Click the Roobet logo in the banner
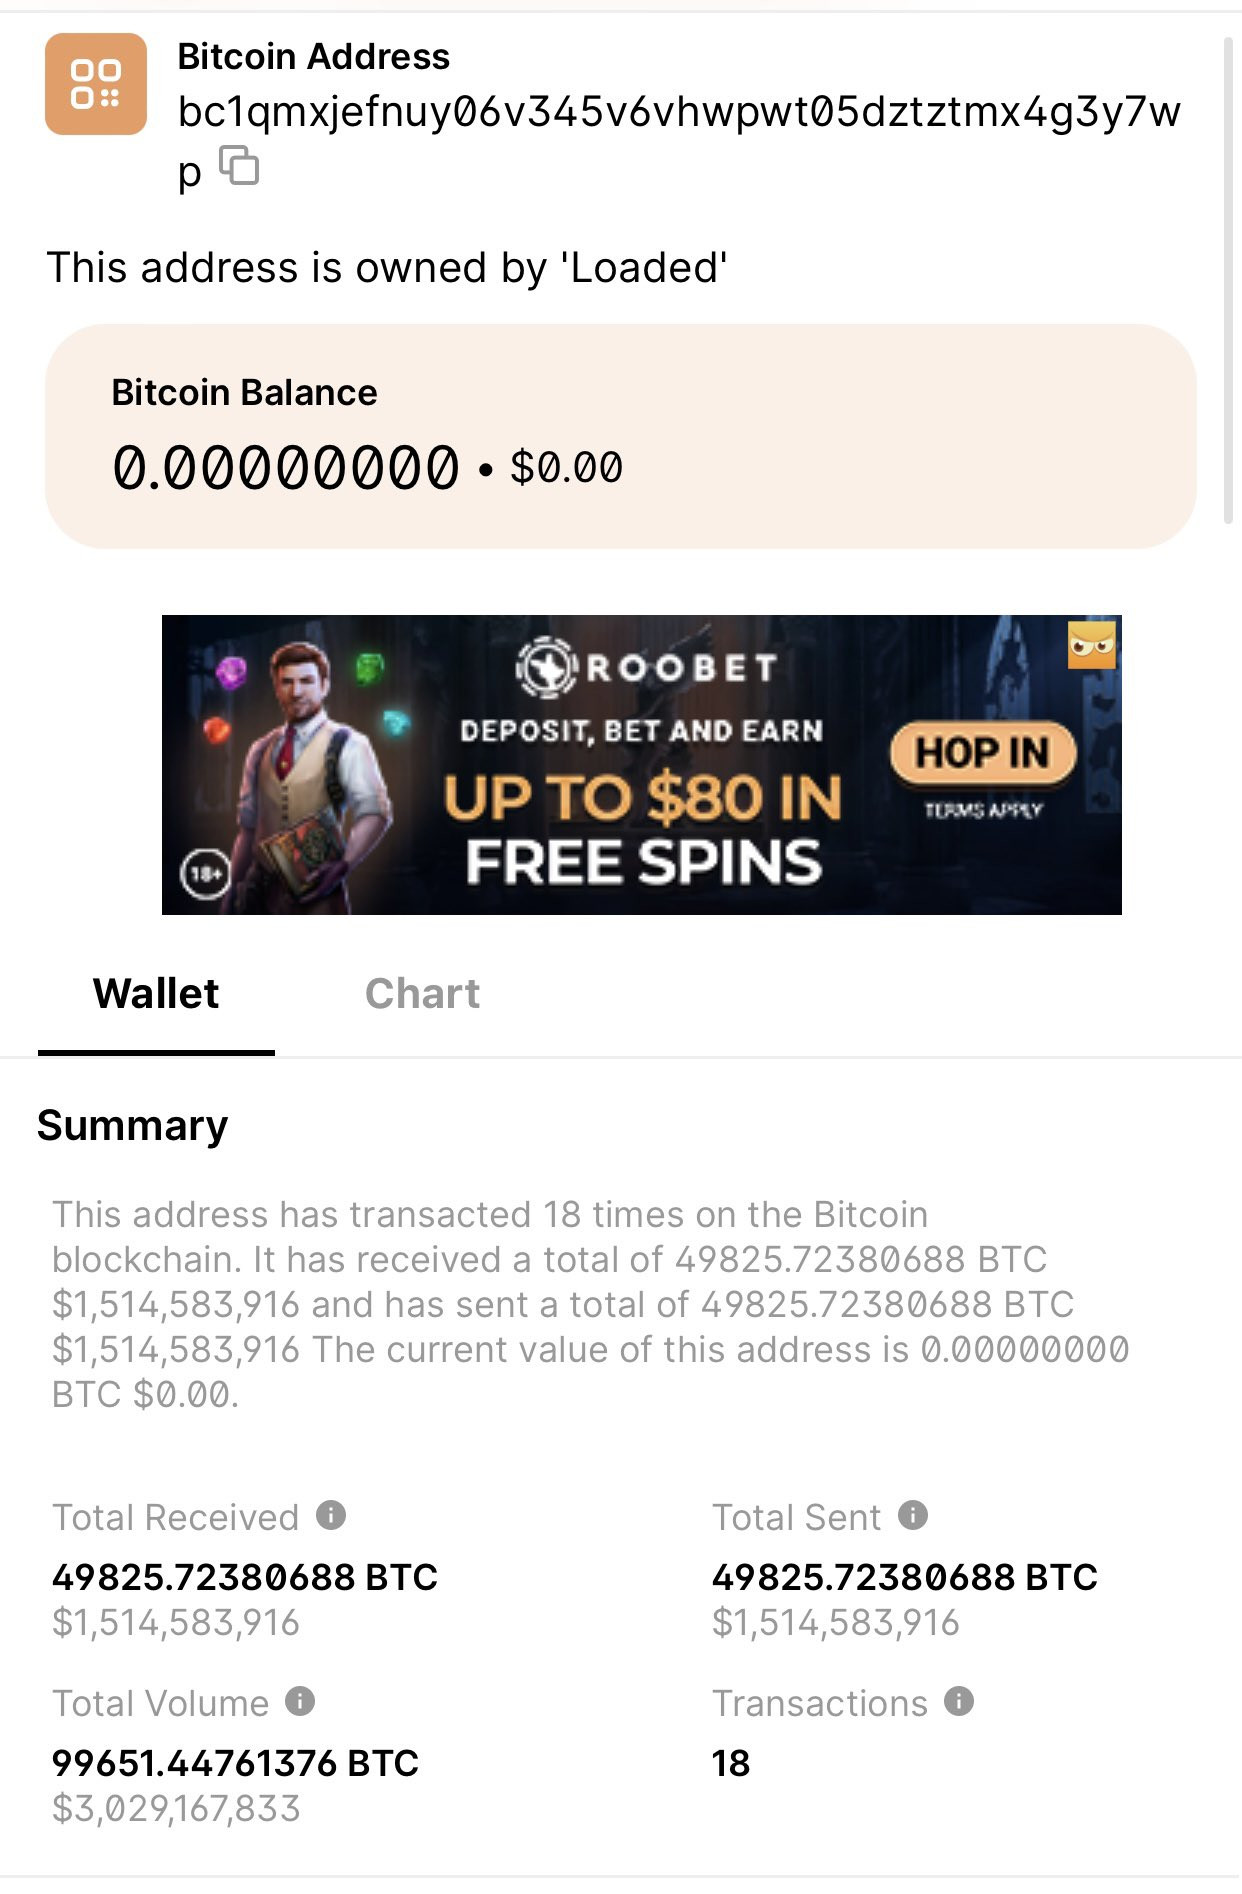The width and height of the screenshot is (1242, 1894). tap(646, 668)
